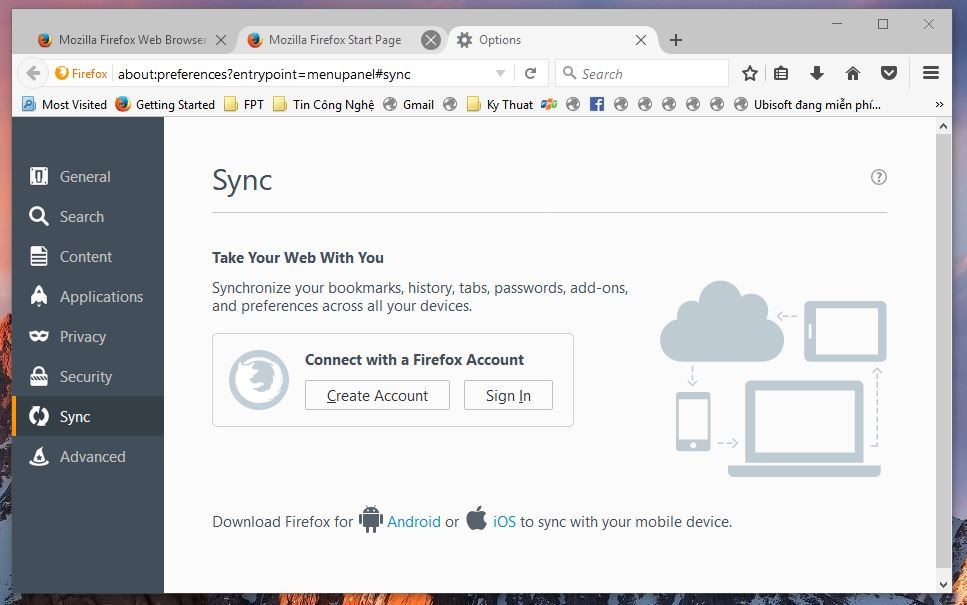Click scrollbar up arrow
Viewport: 967px width, 605px height.
click(x=943, y=126)
